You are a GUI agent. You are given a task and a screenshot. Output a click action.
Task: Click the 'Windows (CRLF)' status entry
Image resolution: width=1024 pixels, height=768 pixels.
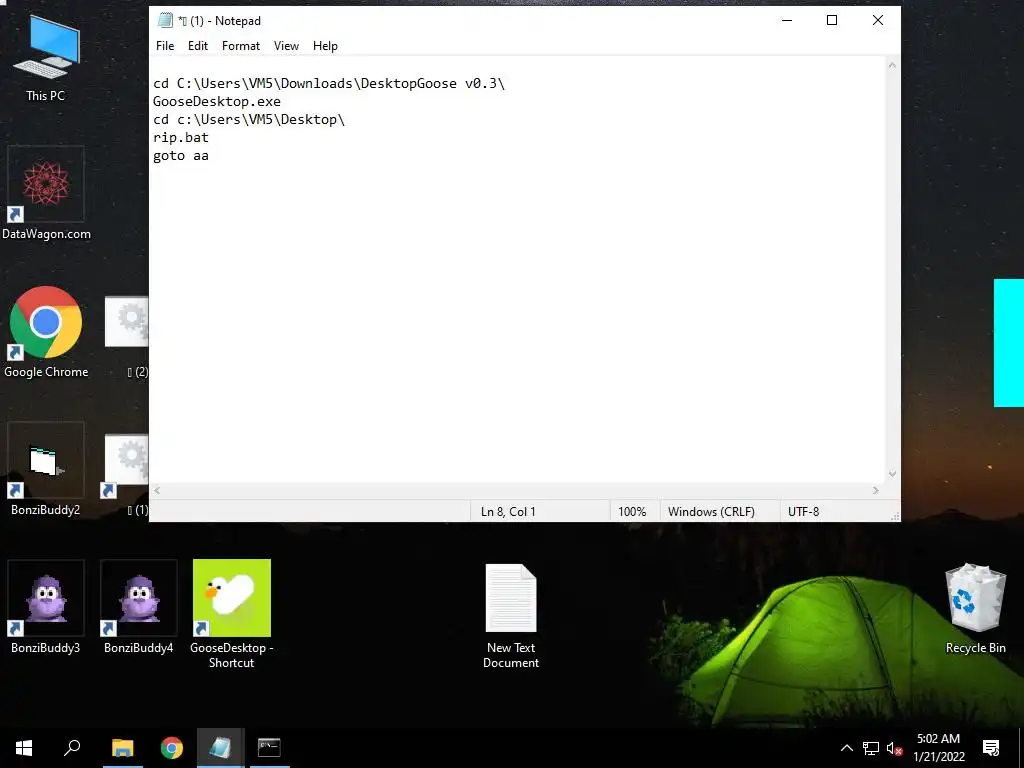[x=711, y=511]
